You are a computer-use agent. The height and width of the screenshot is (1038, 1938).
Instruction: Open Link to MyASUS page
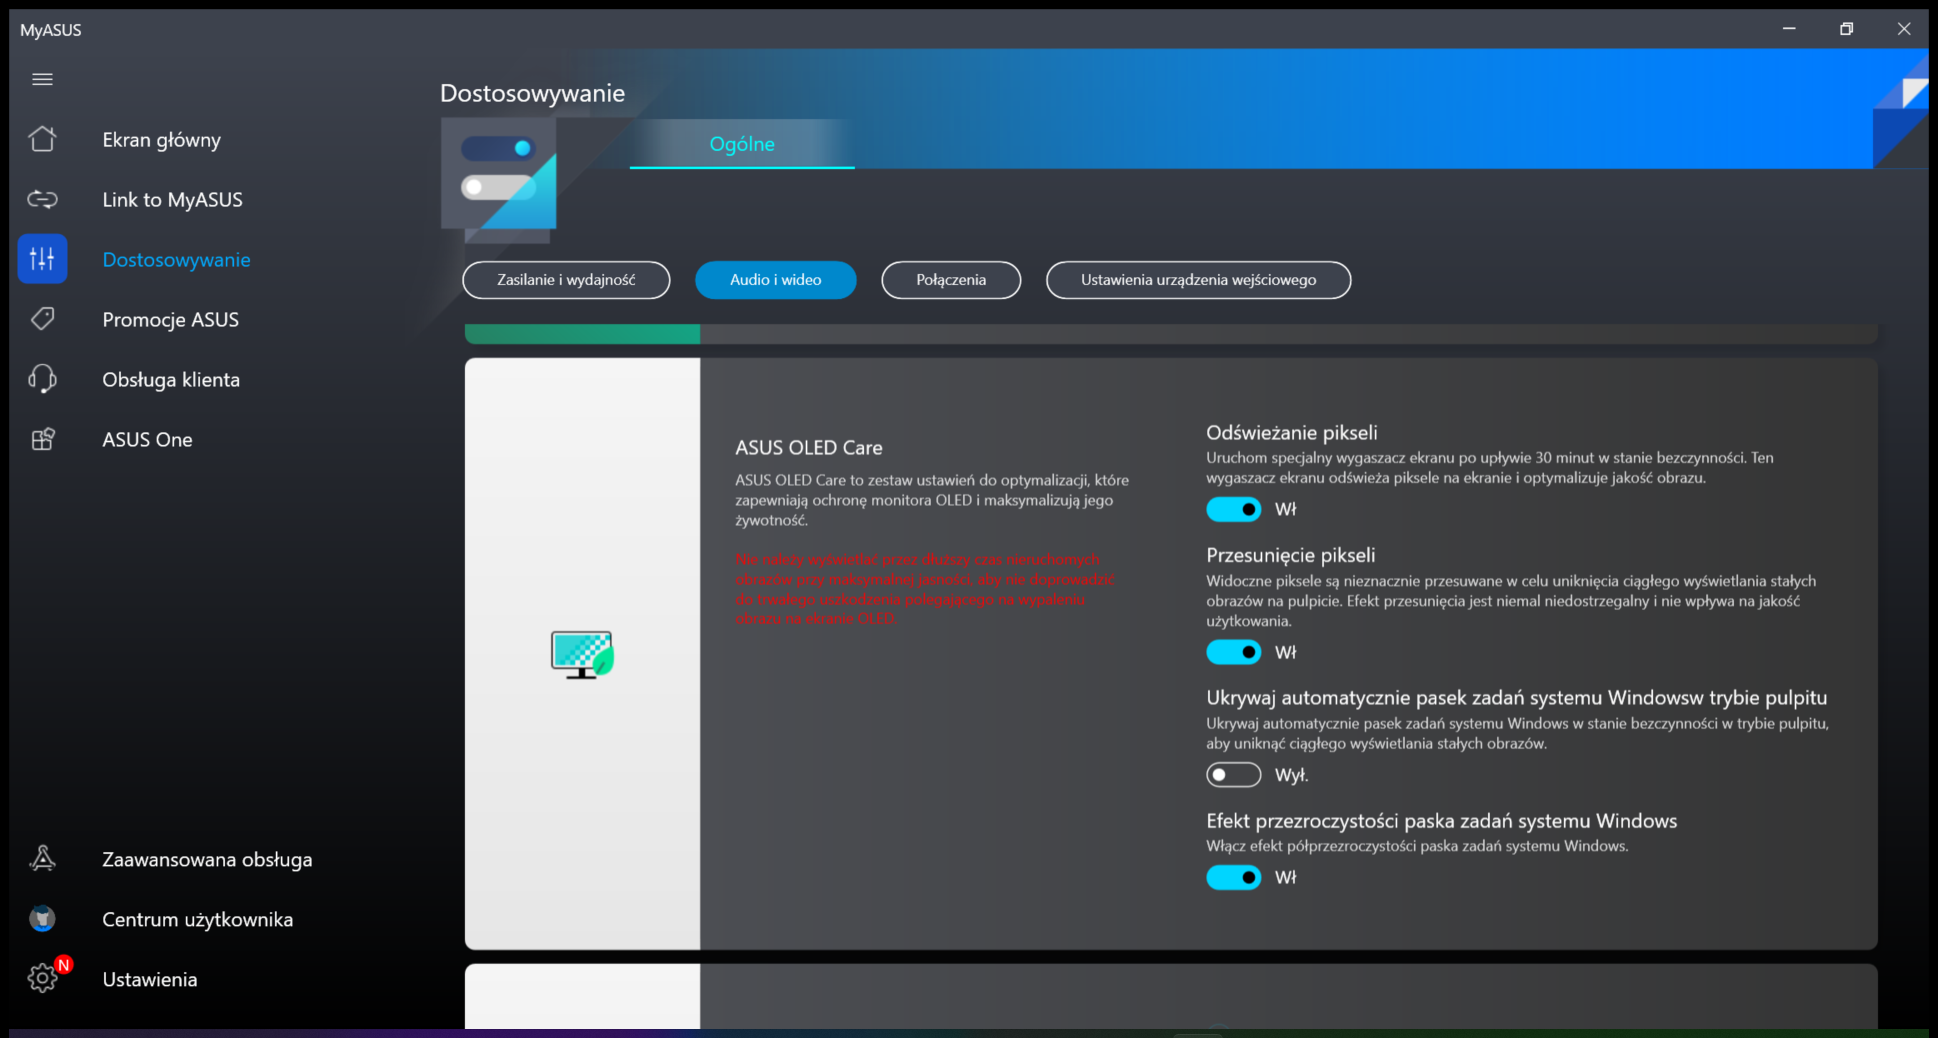[172, 200]
